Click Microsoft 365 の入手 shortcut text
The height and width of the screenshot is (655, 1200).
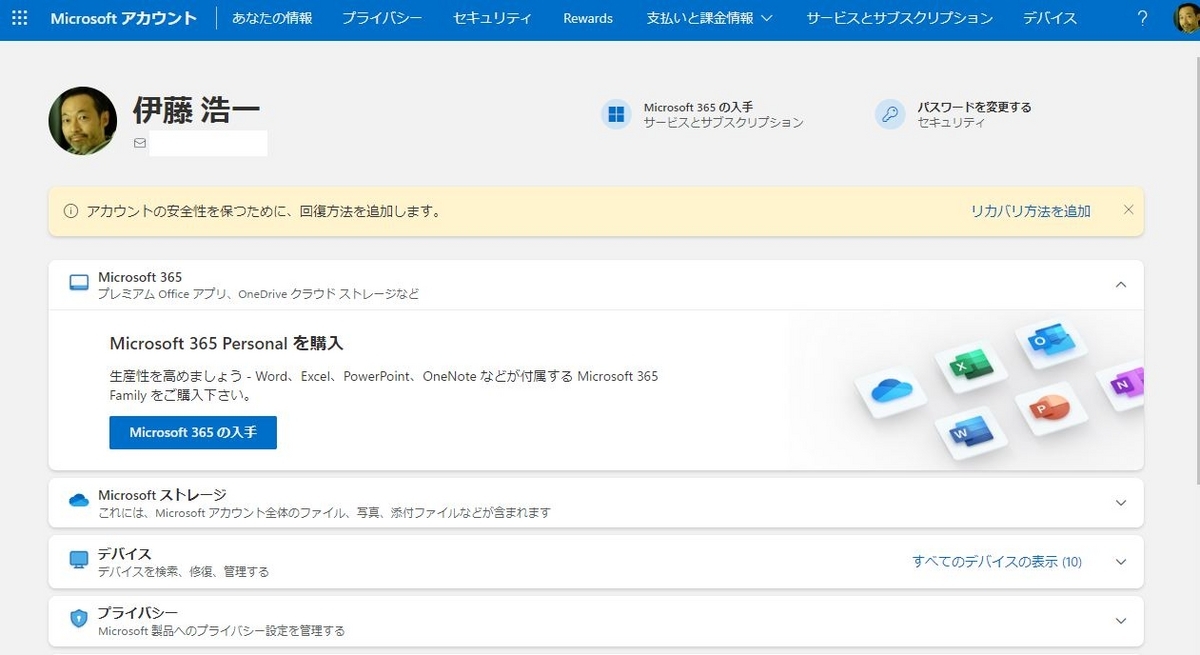click(698, 107)
